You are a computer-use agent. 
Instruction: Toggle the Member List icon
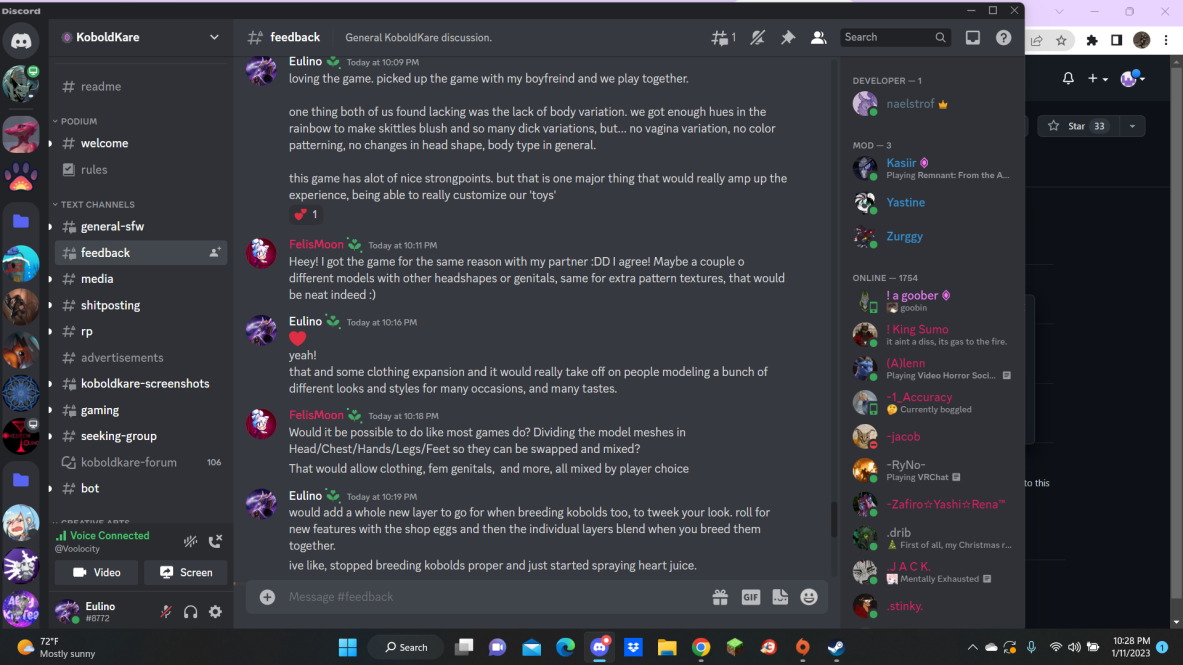(x=818, y=37)
